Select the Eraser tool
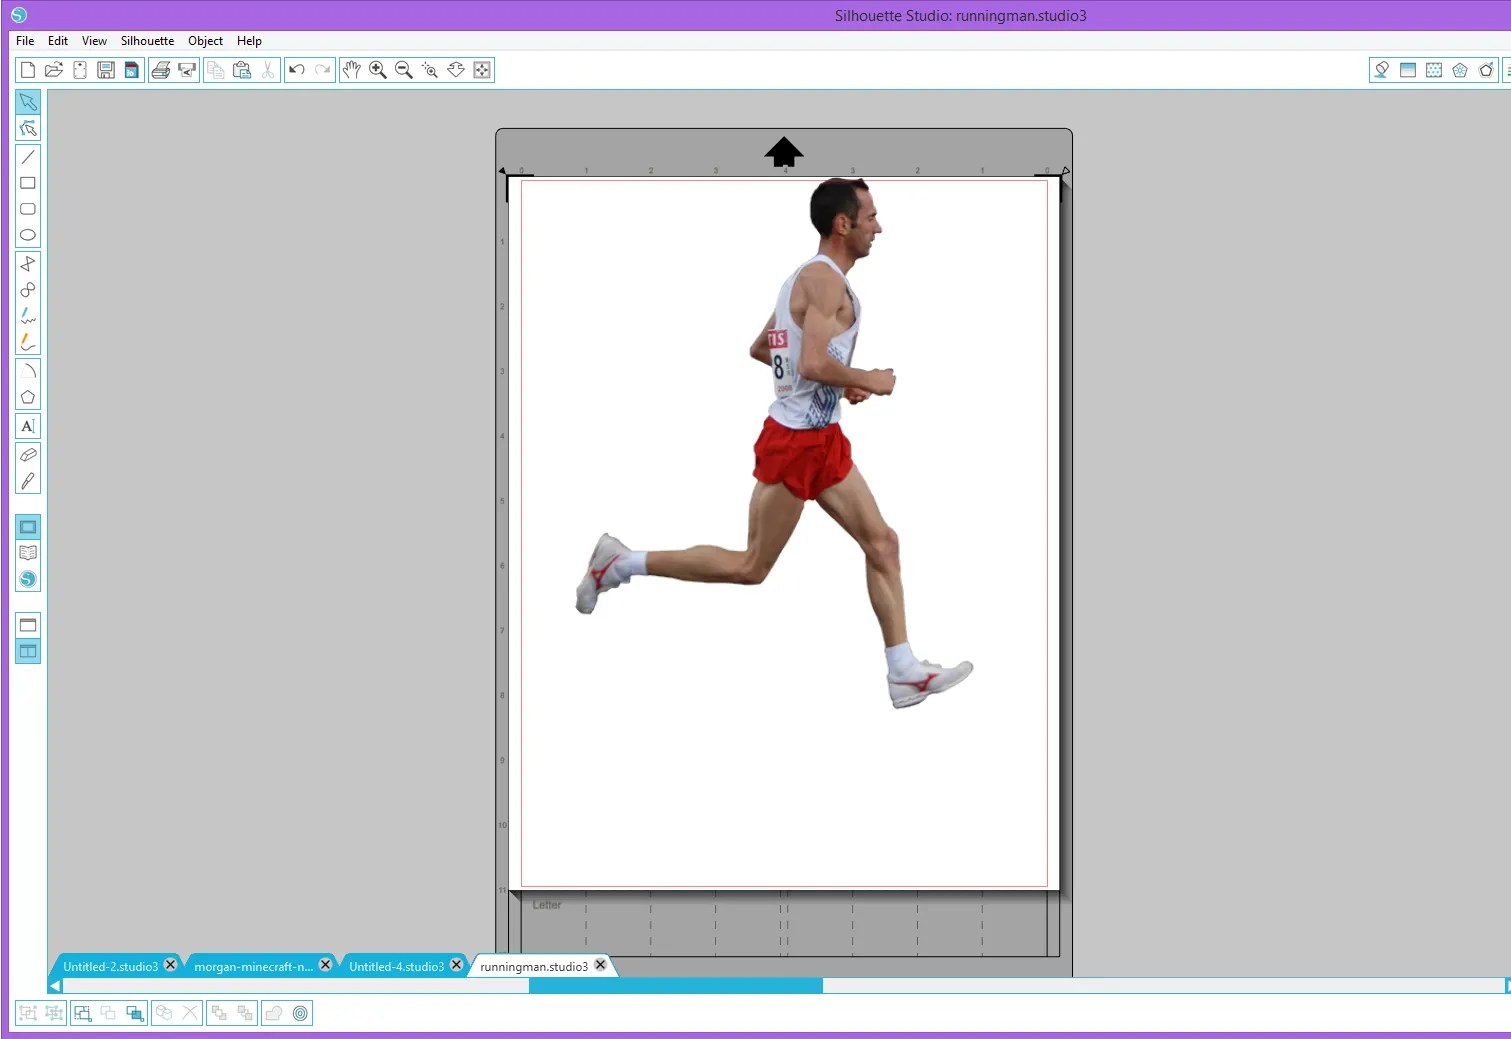 click(27, 455)
